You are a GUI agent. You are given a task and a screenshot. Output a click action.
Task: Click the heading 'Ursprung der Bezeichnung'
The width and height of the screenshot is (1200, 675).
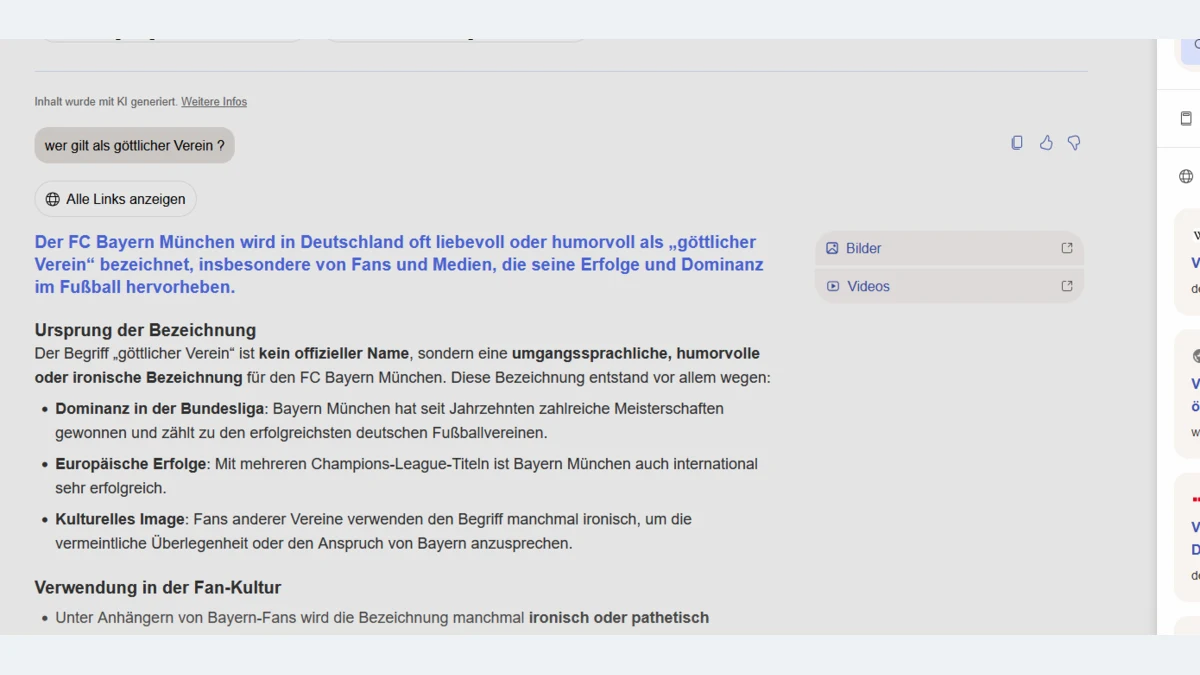145,330
